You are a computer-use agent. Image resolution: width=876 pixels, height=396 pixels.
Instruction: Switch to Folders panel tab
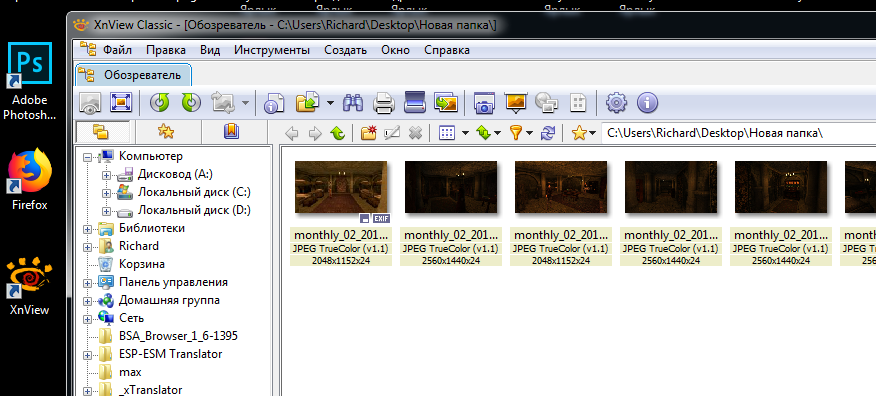point(102,132)
